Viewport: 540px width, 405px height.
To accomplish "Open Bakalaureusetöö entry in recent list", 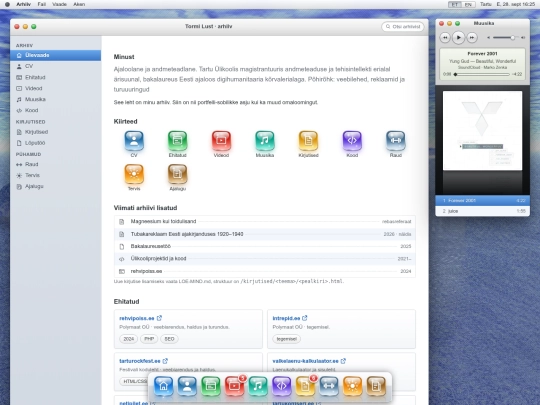I will point(264,246).
